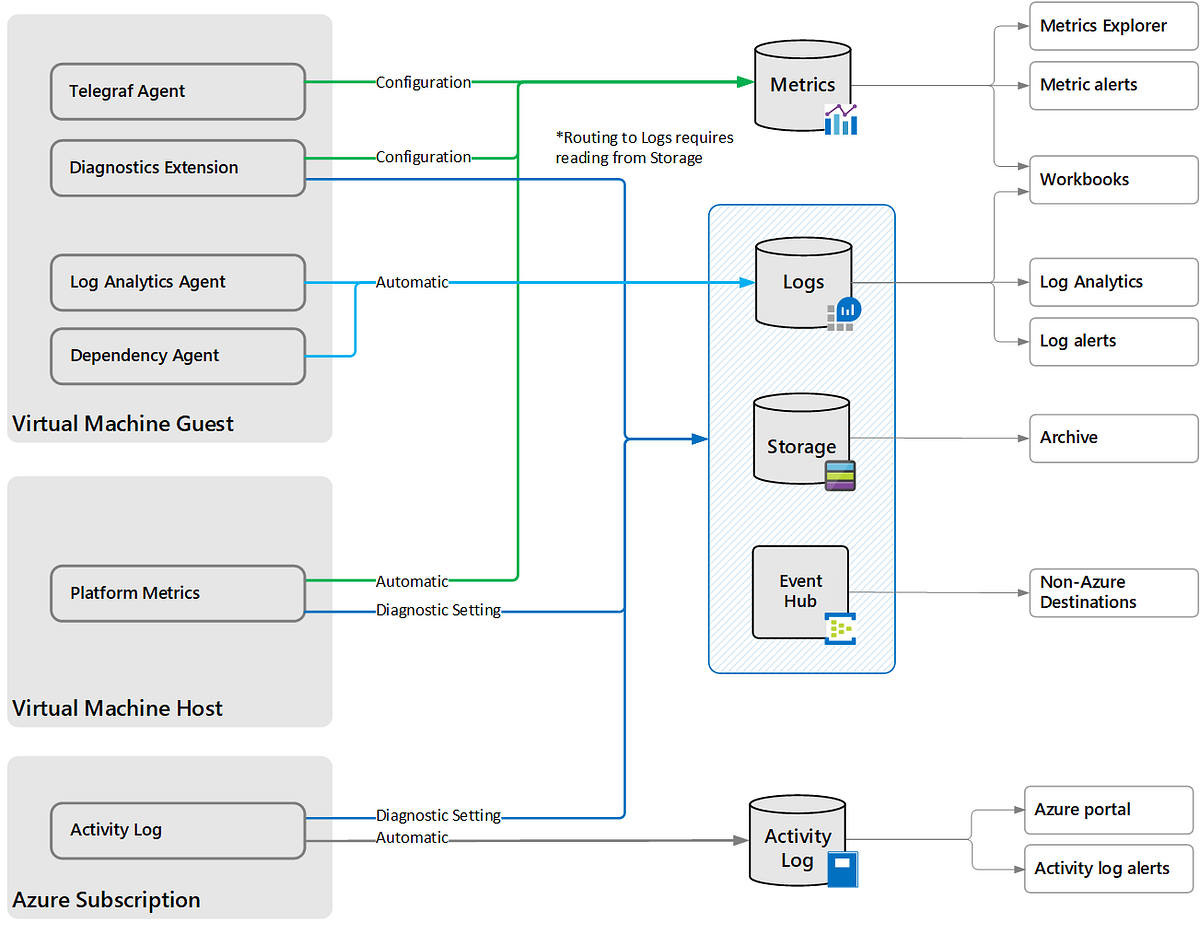
Task: Select the Metrics database cylinder
Action: (x=802, y=85)
